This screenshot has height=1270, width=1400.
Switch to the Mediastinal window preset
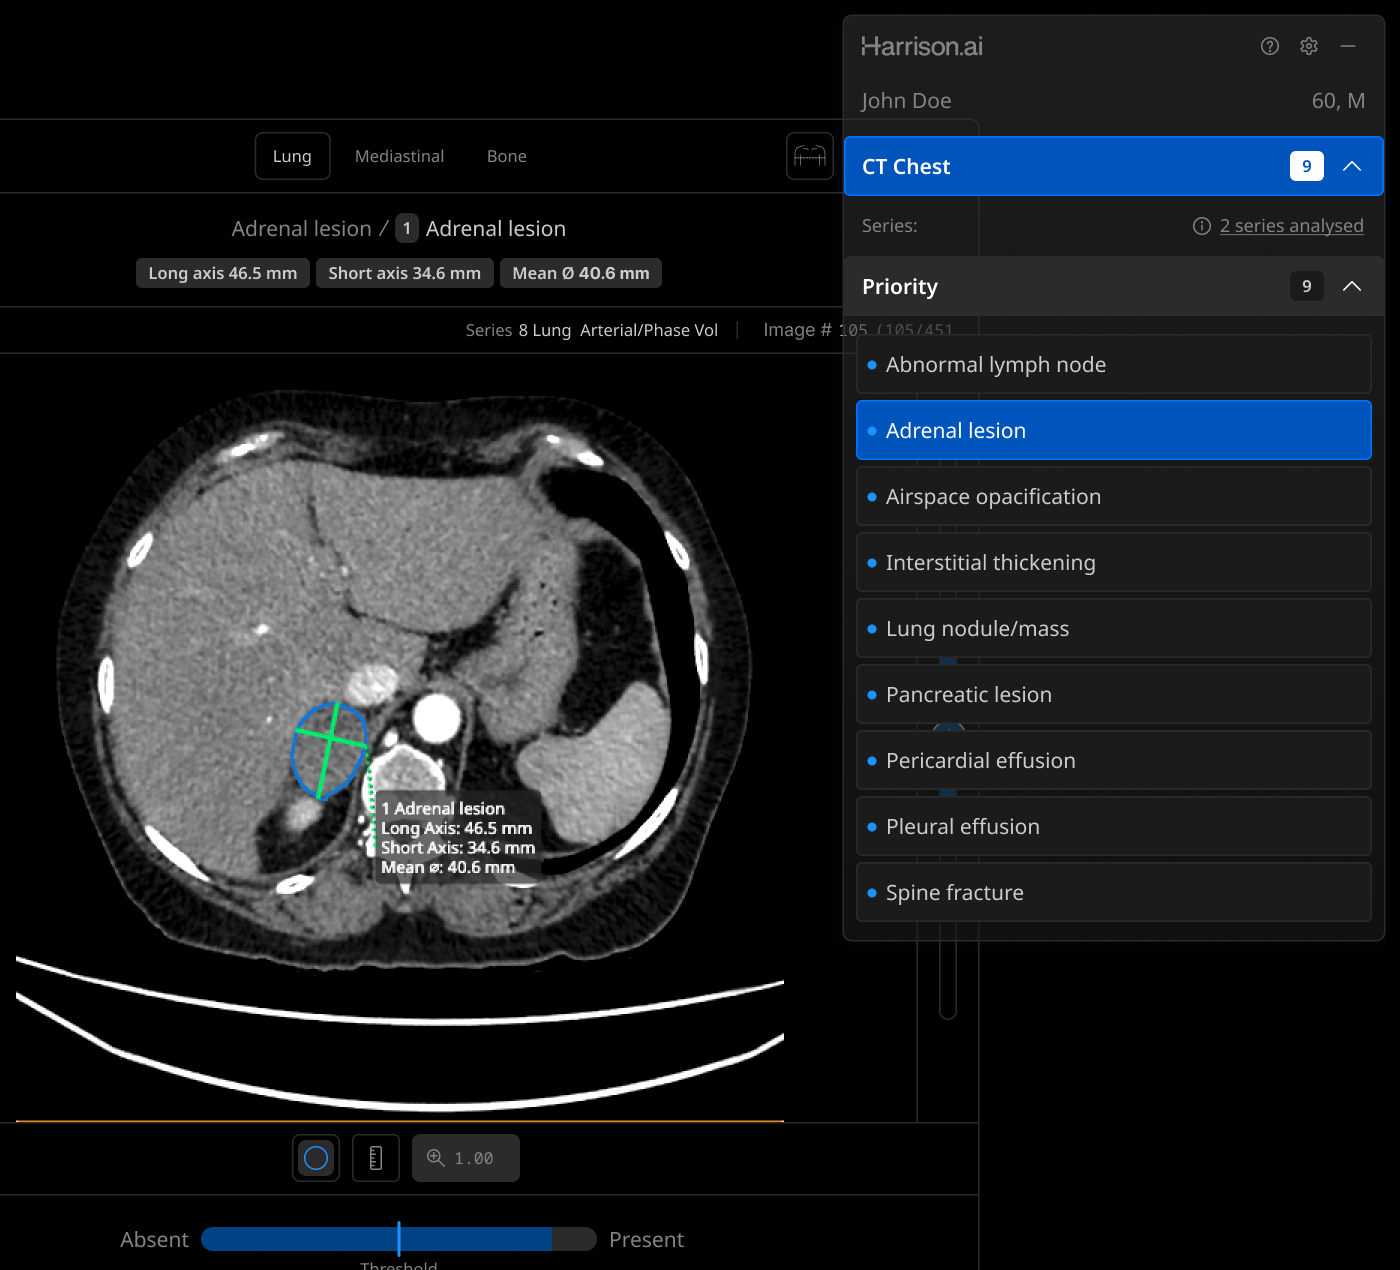(x=399, y=156)
